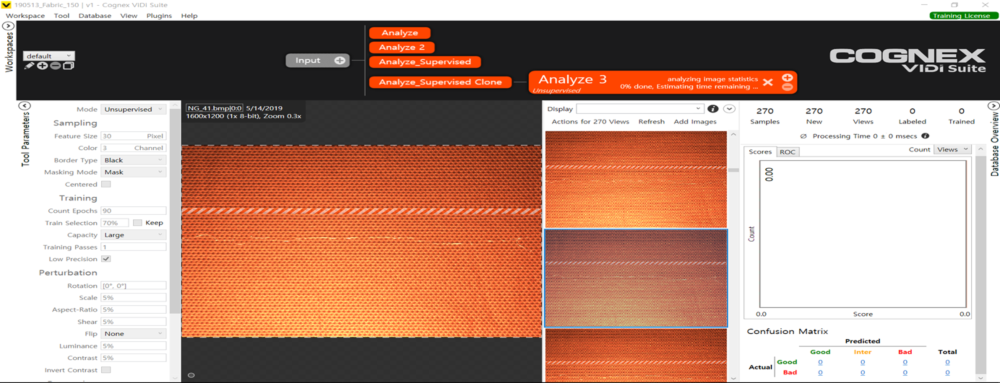Open the Database menu

95,15
